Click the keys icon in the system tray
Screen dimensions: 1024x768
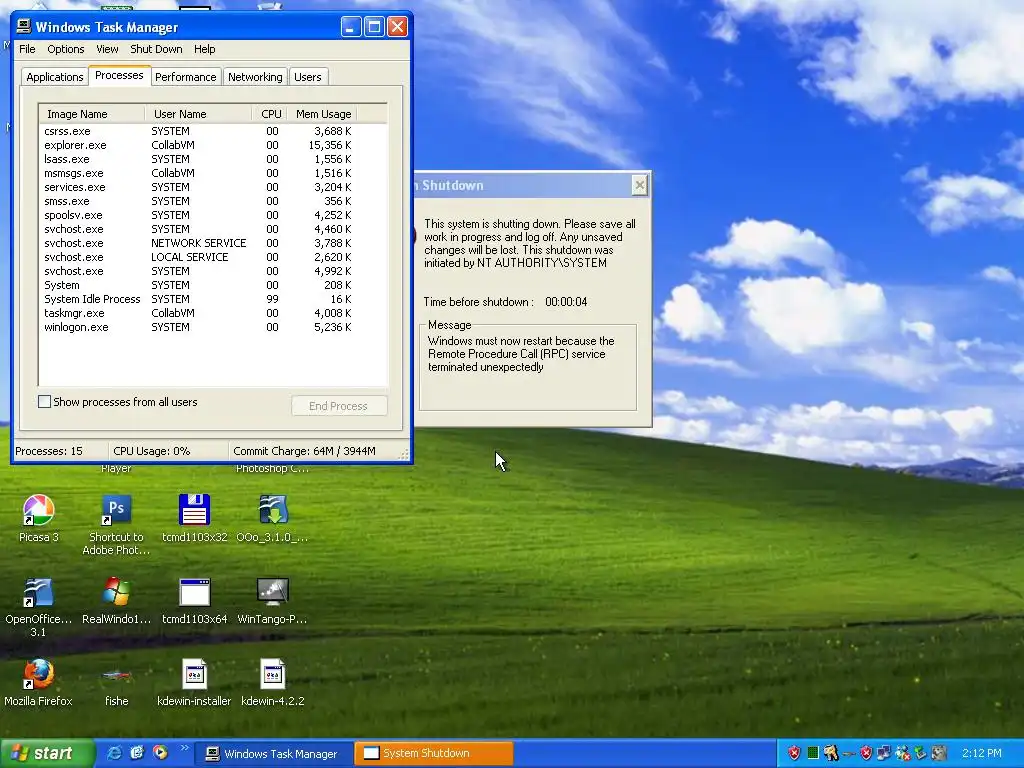(831, 753)
